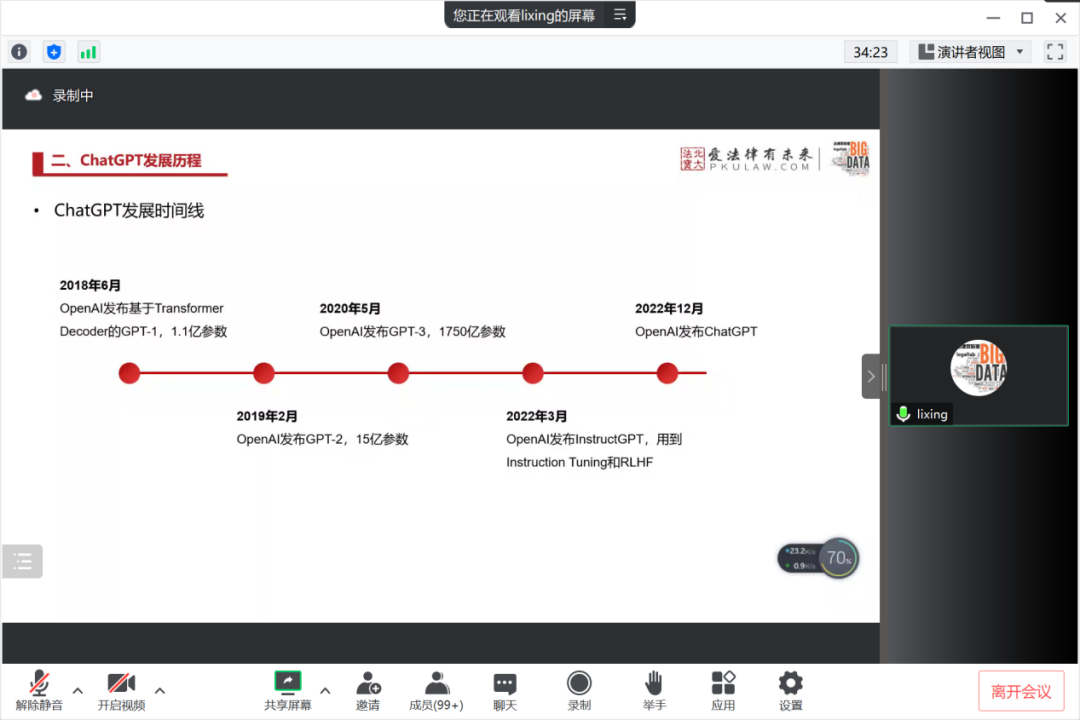This screenshot has height=720, width=1080.
Task: Open meeting info icon
Action: 19,52
